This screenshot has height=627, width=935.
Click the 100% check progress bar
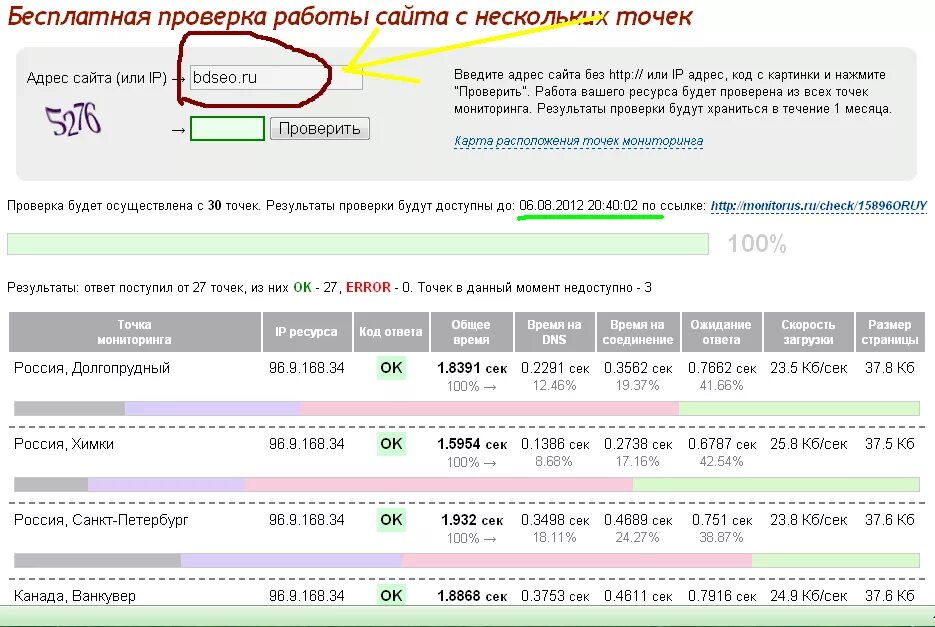(x=358, y=244)
